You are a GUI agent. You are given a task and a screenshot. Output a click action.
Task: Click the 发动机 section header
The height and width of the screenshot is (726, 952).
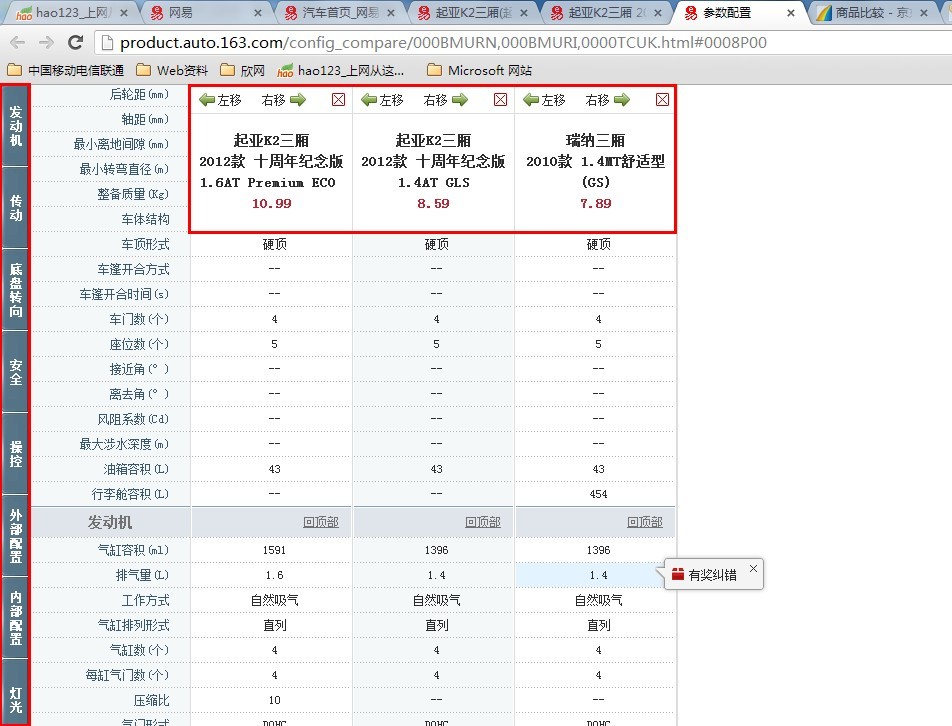tap(110, 522)
